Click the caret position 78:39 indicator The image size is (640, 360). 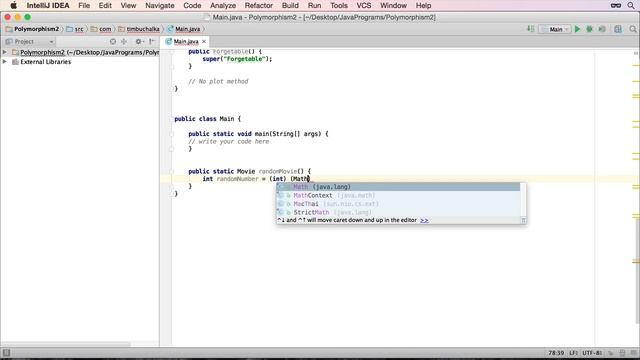556,353
